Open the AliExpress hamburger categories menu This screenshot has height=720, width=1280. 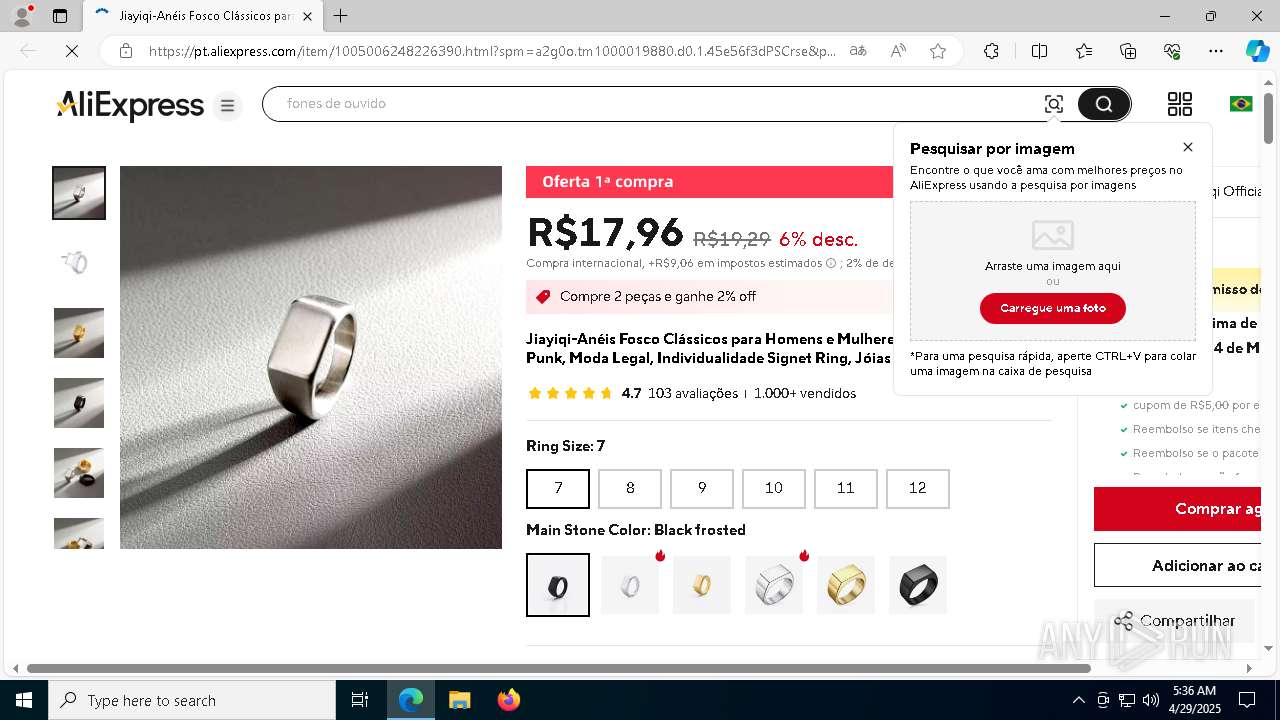click(227, 105)
